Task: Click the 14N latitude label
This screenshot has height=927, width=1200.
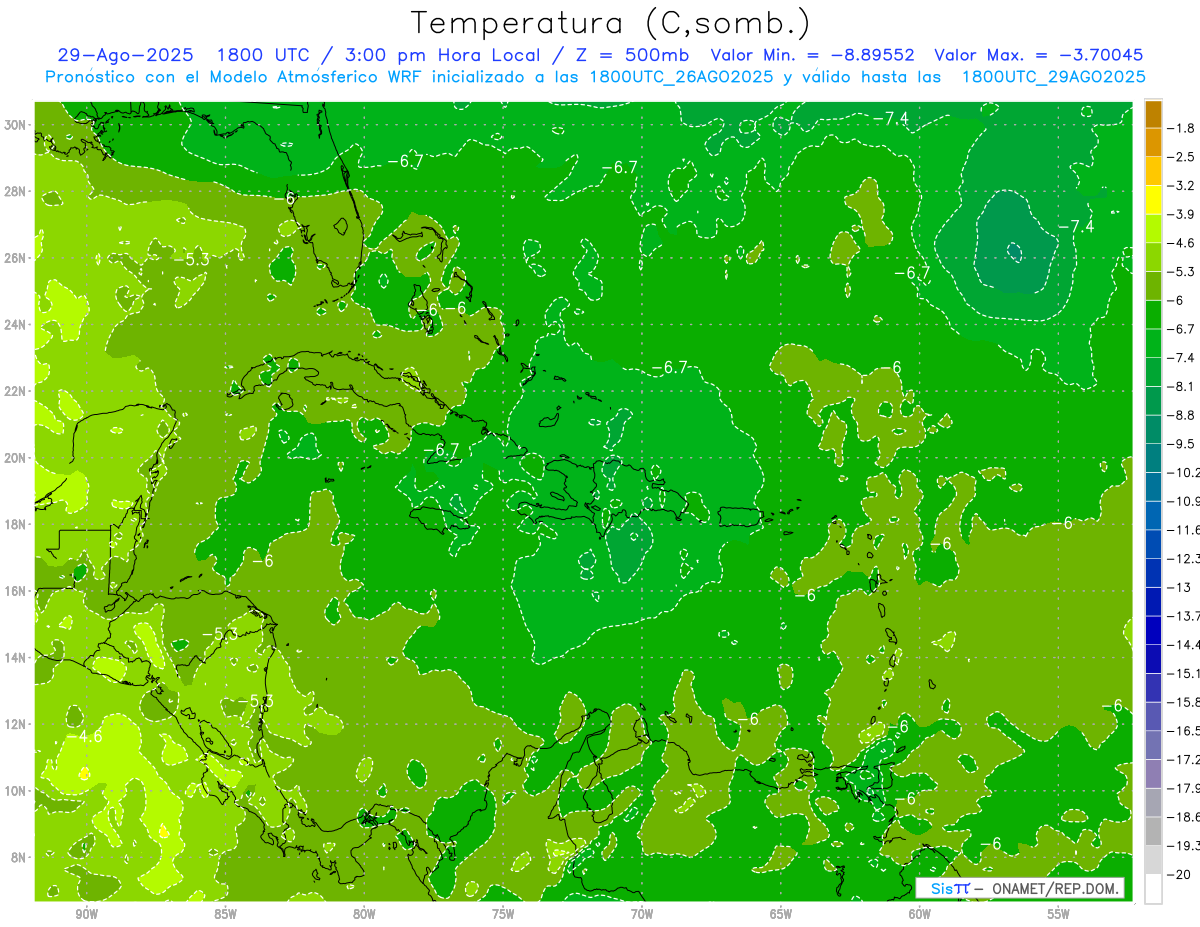Action: (15, 657)
